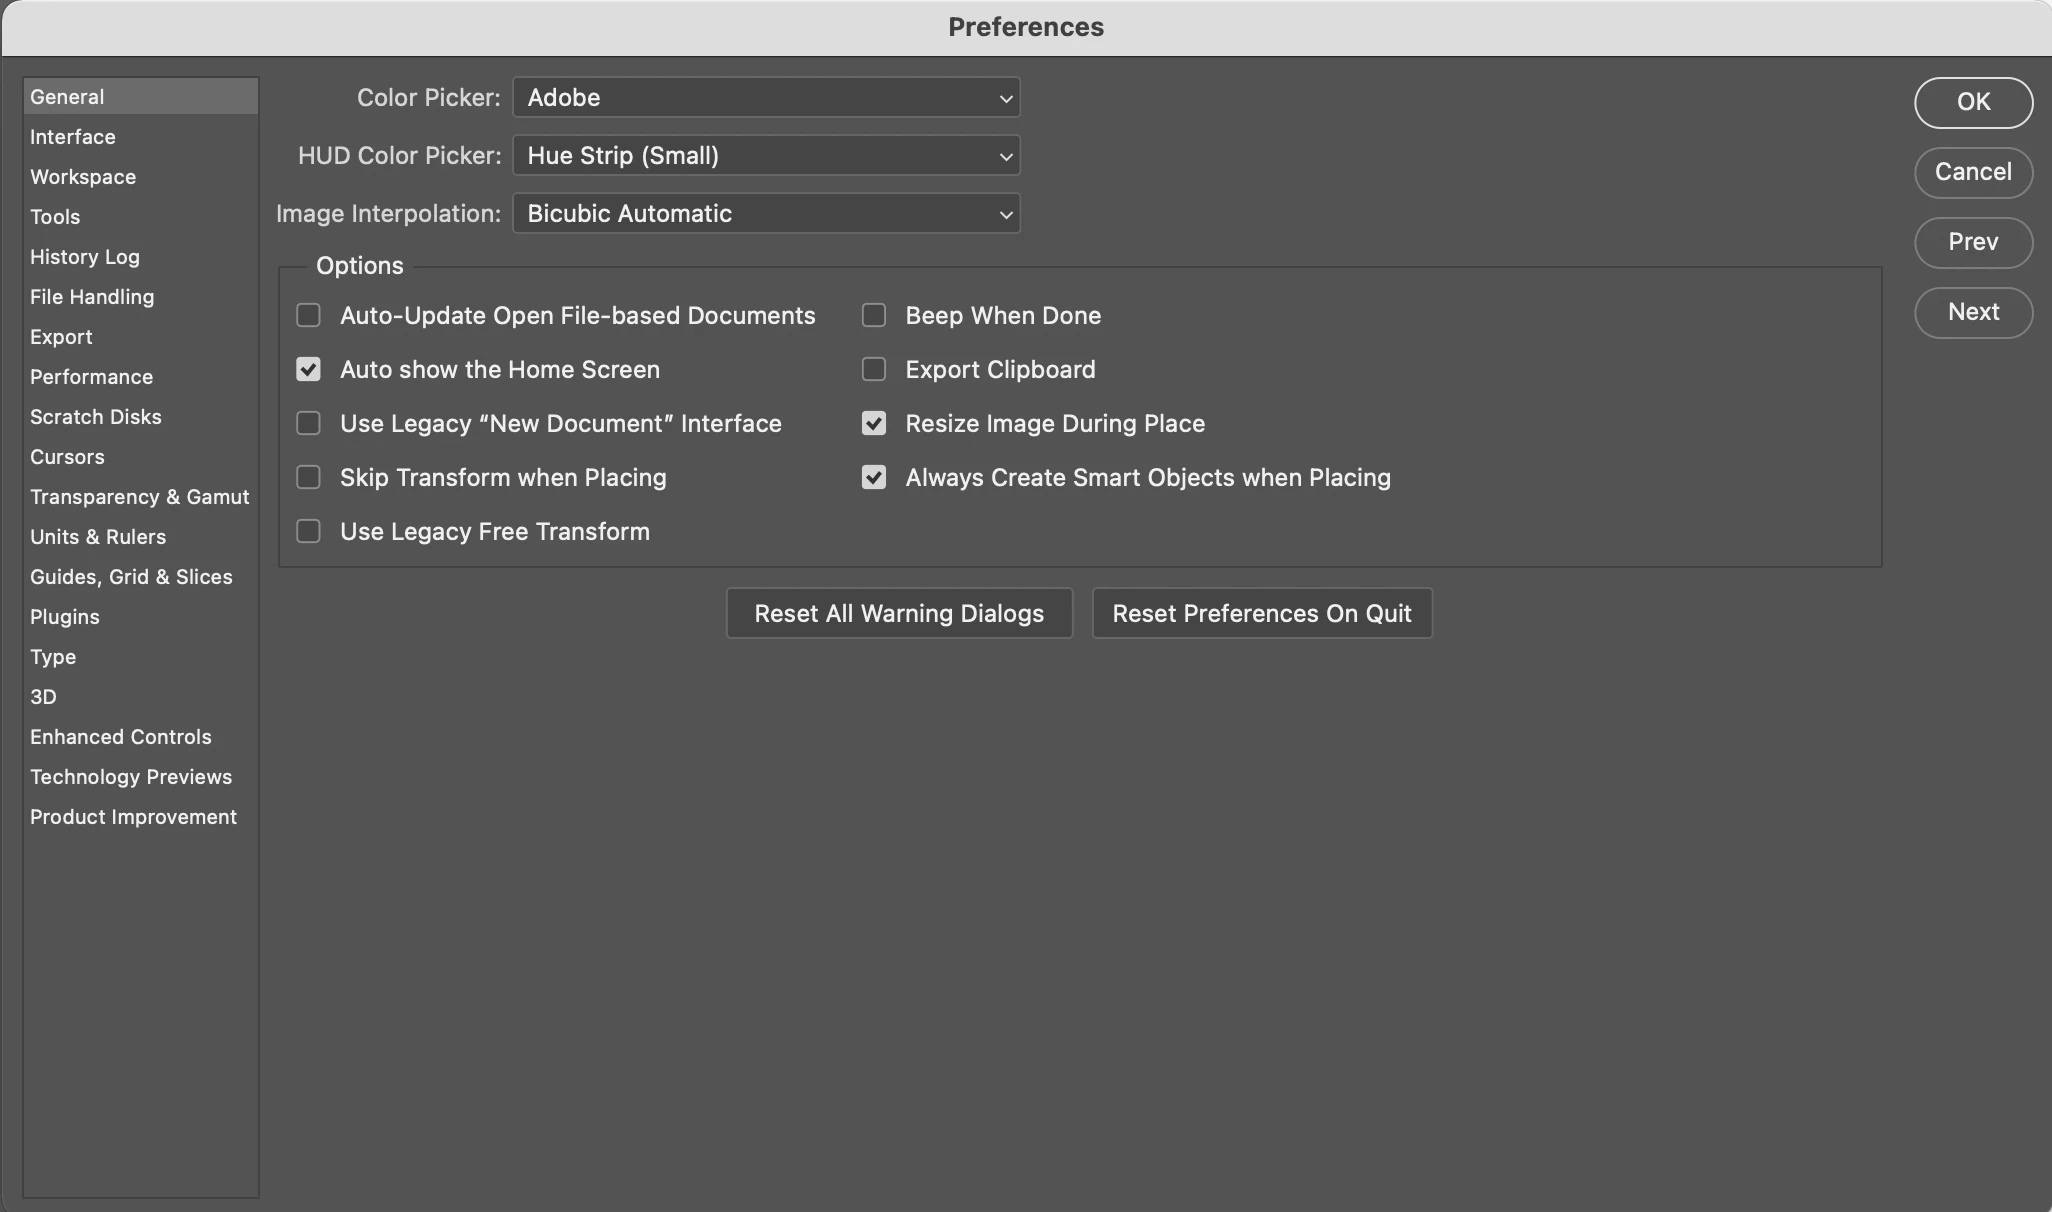Switch to the Performance preferences section
Screen dimensions: 2052x1212
[x=91, y=377]
